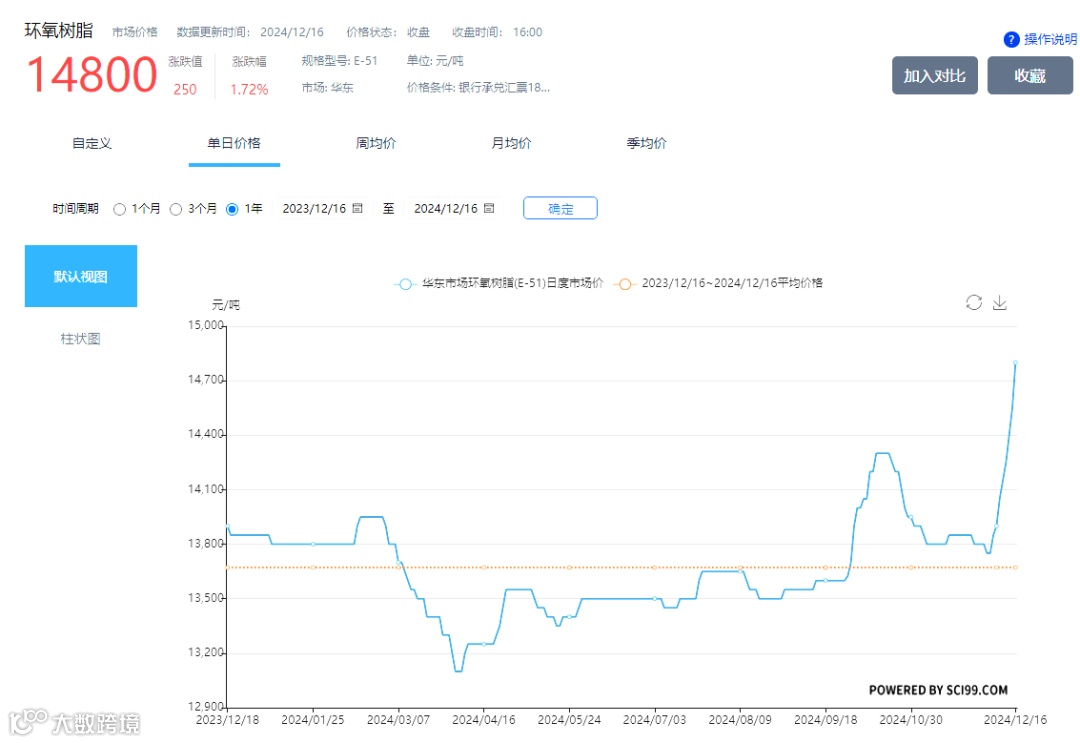Click the last data point at 2024/12/16
The width and height of the screenshot is (1080, 743).
click(x=1015, y=362)
